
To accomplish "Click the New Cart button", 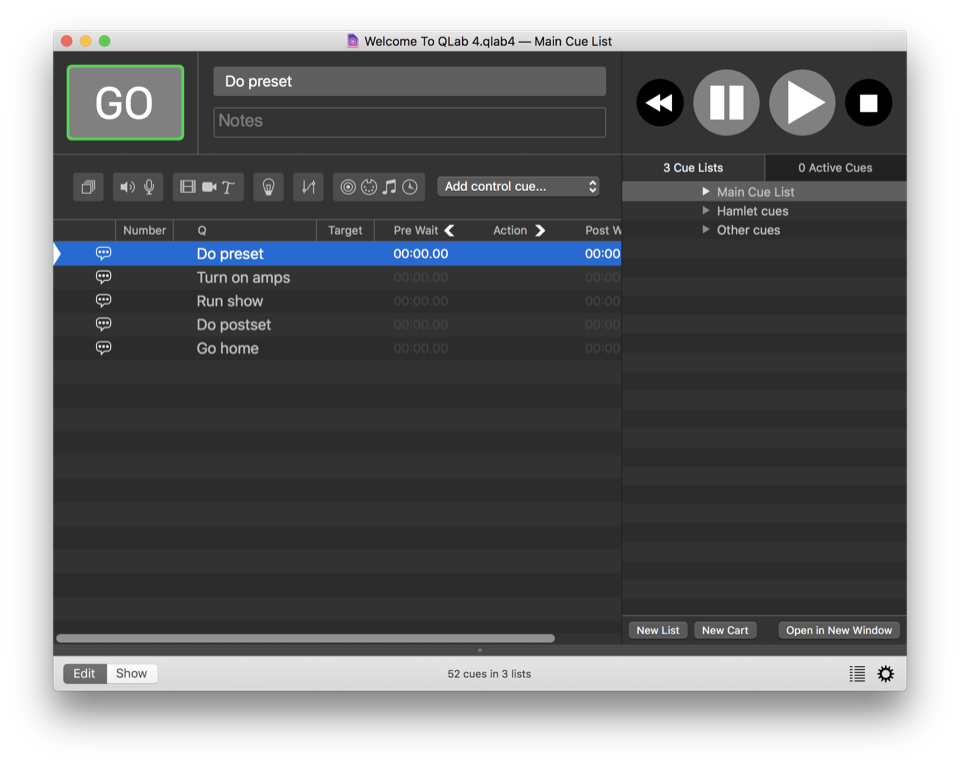I will tap(725, 630).
